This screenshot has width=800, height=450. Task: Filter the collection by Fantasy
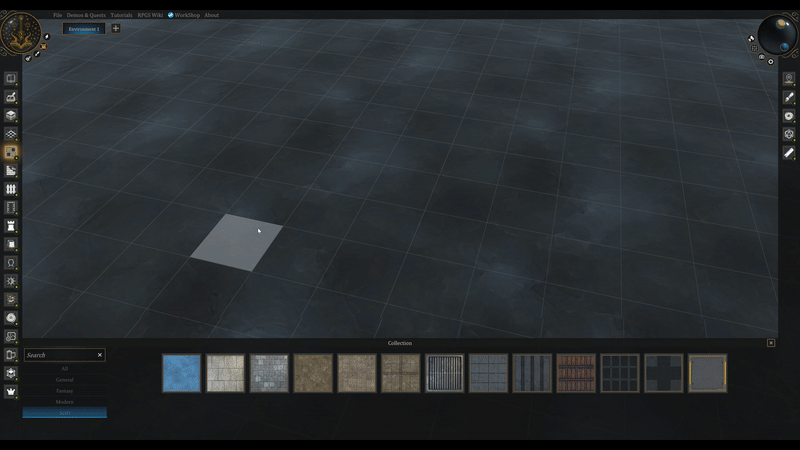(x=65, y=391)
